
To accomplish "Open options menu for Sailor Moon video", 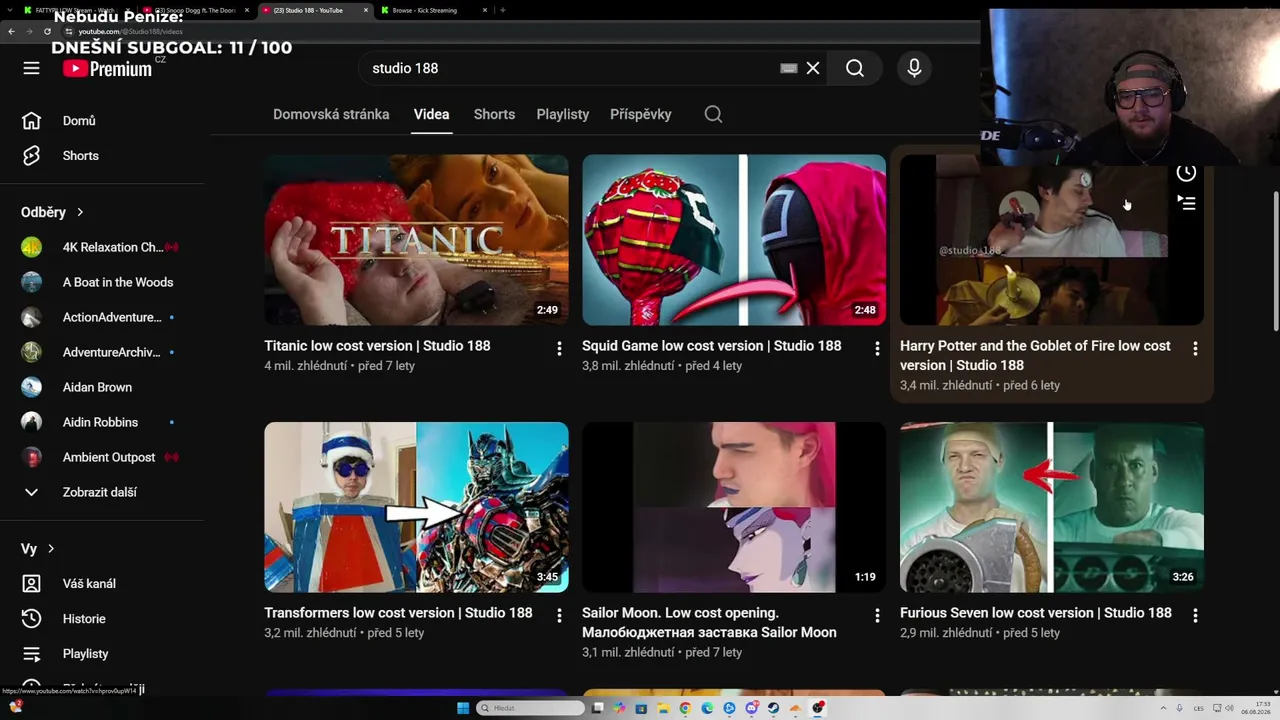I will point(877,615).
